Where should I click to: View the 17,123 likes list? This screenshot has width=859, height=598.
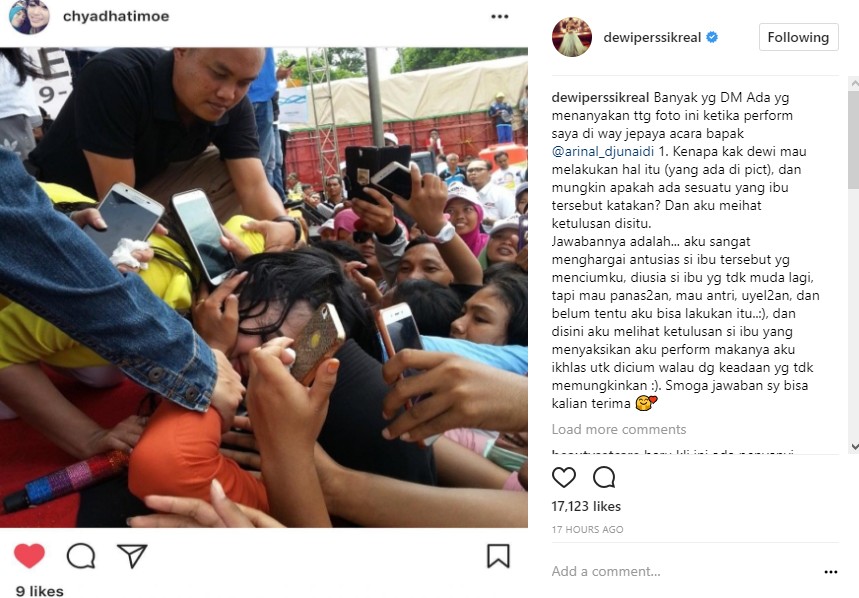[586, 507]
